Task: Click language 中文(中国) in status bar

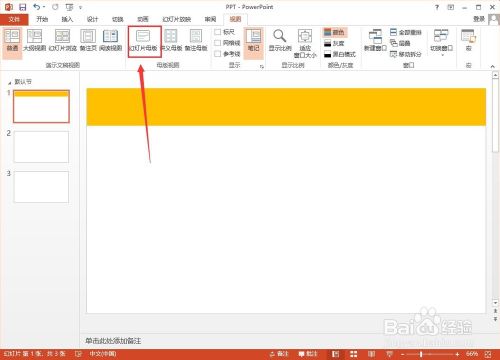Action: 102,354
